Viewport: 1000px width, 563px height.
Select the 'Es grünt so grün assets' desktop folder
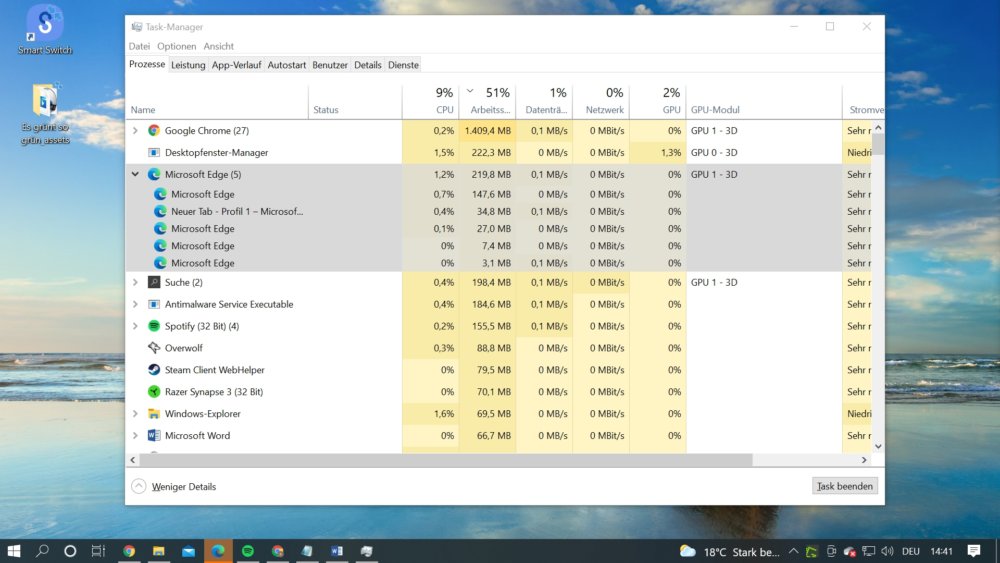[x=45, y=115]
